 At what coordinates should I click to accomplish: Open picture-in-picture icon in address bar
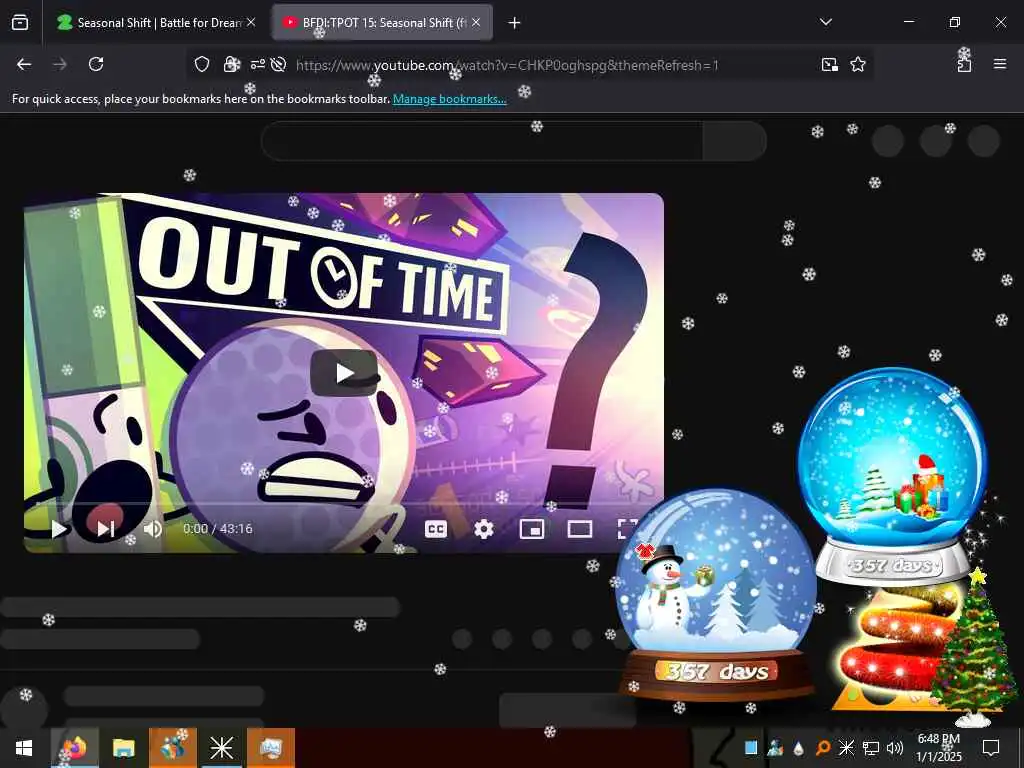tap(829, 64)
